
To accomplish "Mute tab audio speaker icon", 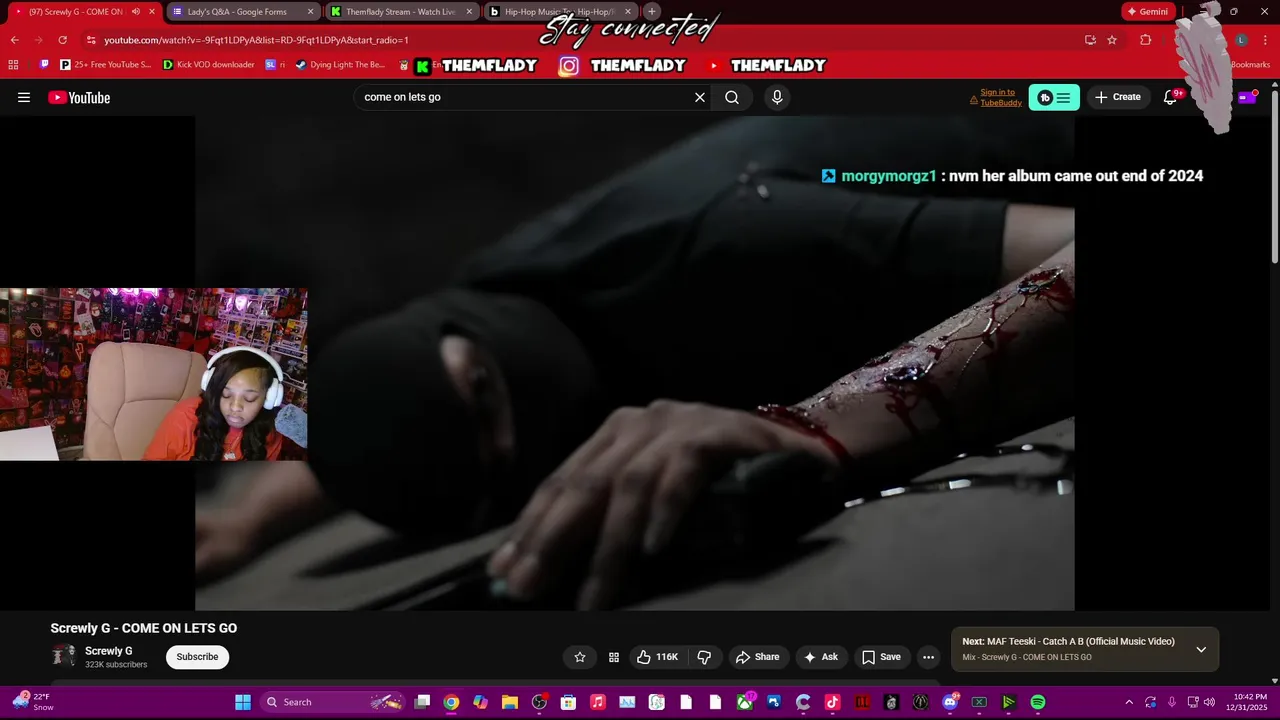I will (x=136, y=12).
